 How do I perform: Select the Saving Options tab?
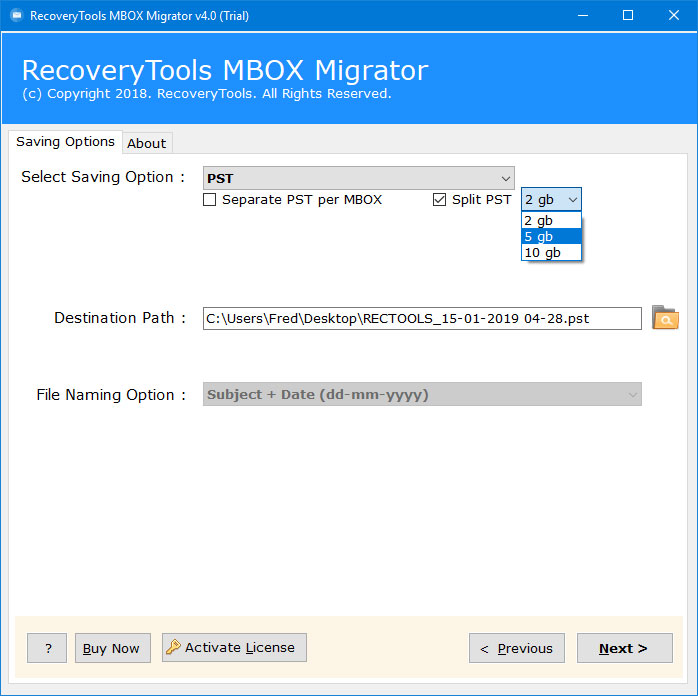(x=65, y=142)
